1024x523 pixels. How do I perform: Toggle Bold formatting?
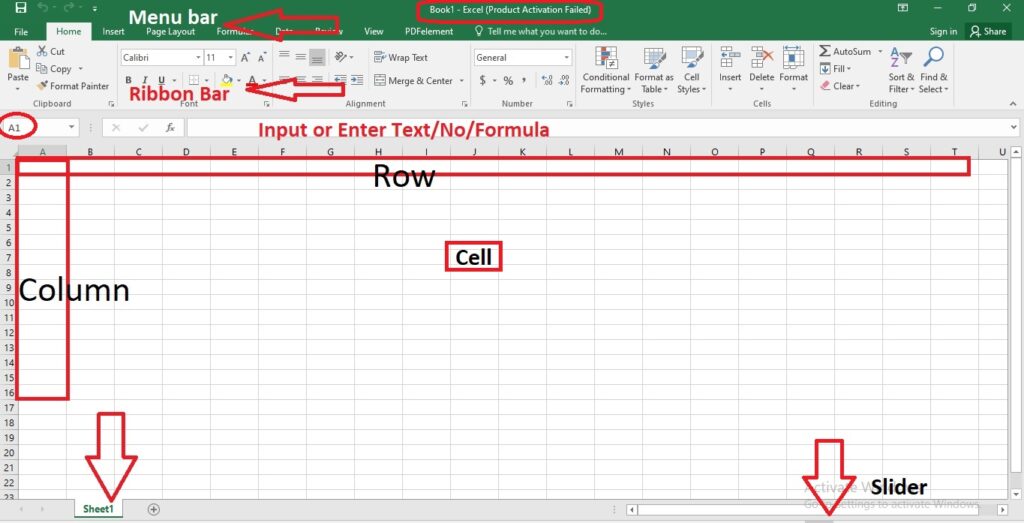[128, 81]
